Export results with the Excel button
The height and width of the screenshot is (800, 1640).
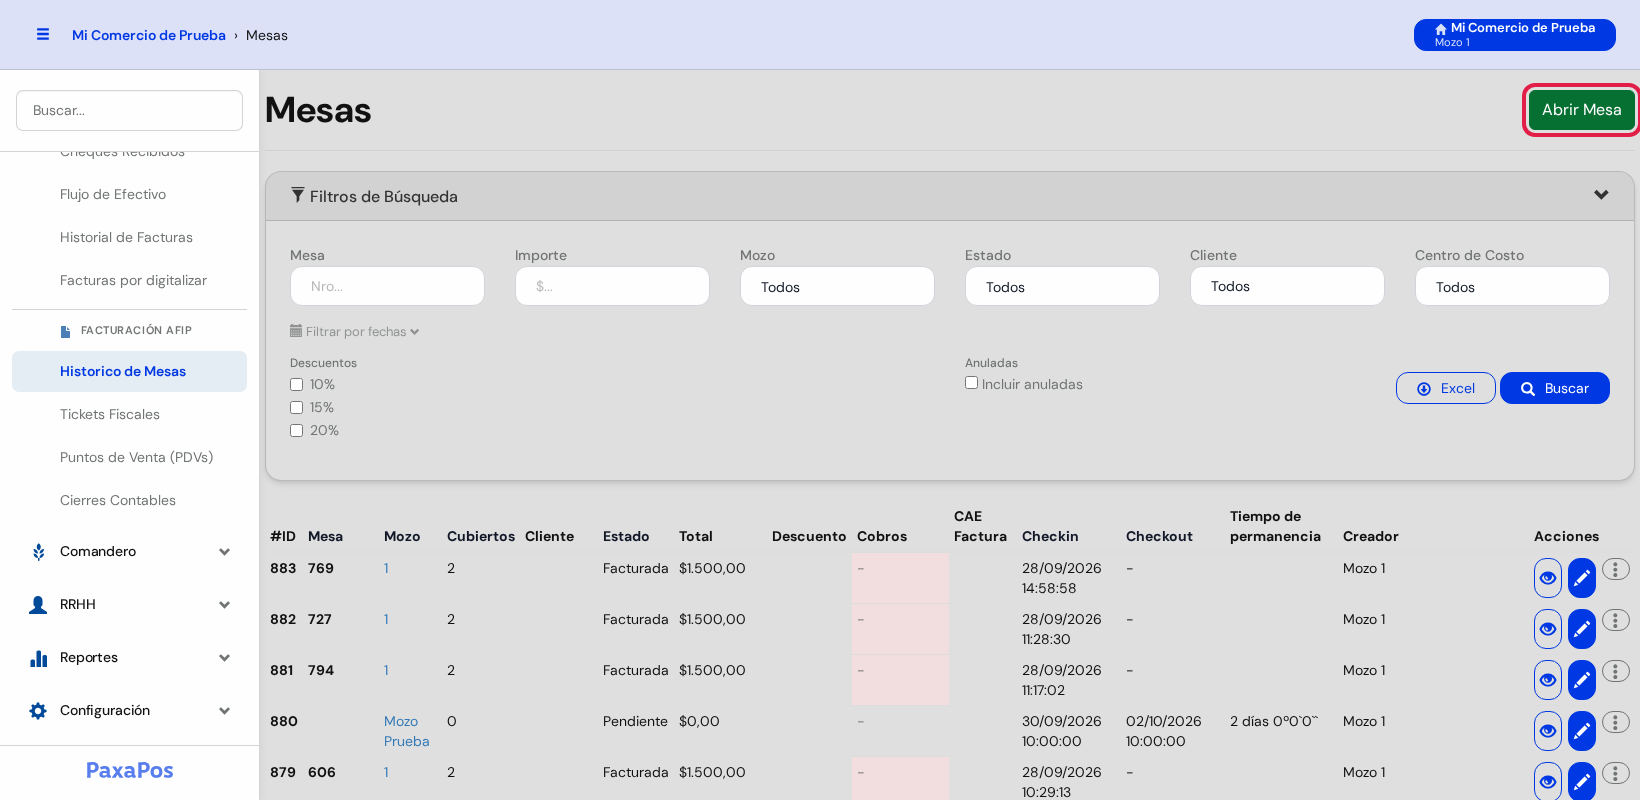click(1445, 388)
